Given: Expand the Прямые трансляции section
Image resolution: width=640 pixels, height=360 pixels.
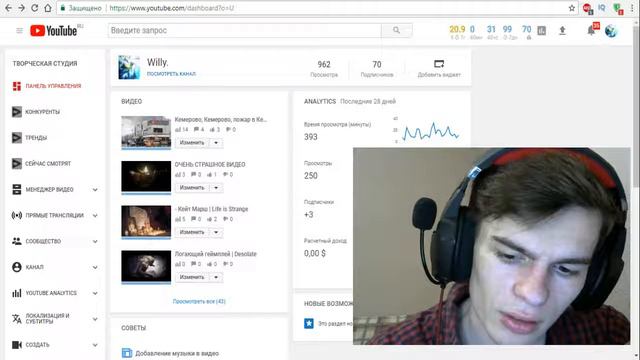Looking at the screenshot, I should [x=95, y=216].
